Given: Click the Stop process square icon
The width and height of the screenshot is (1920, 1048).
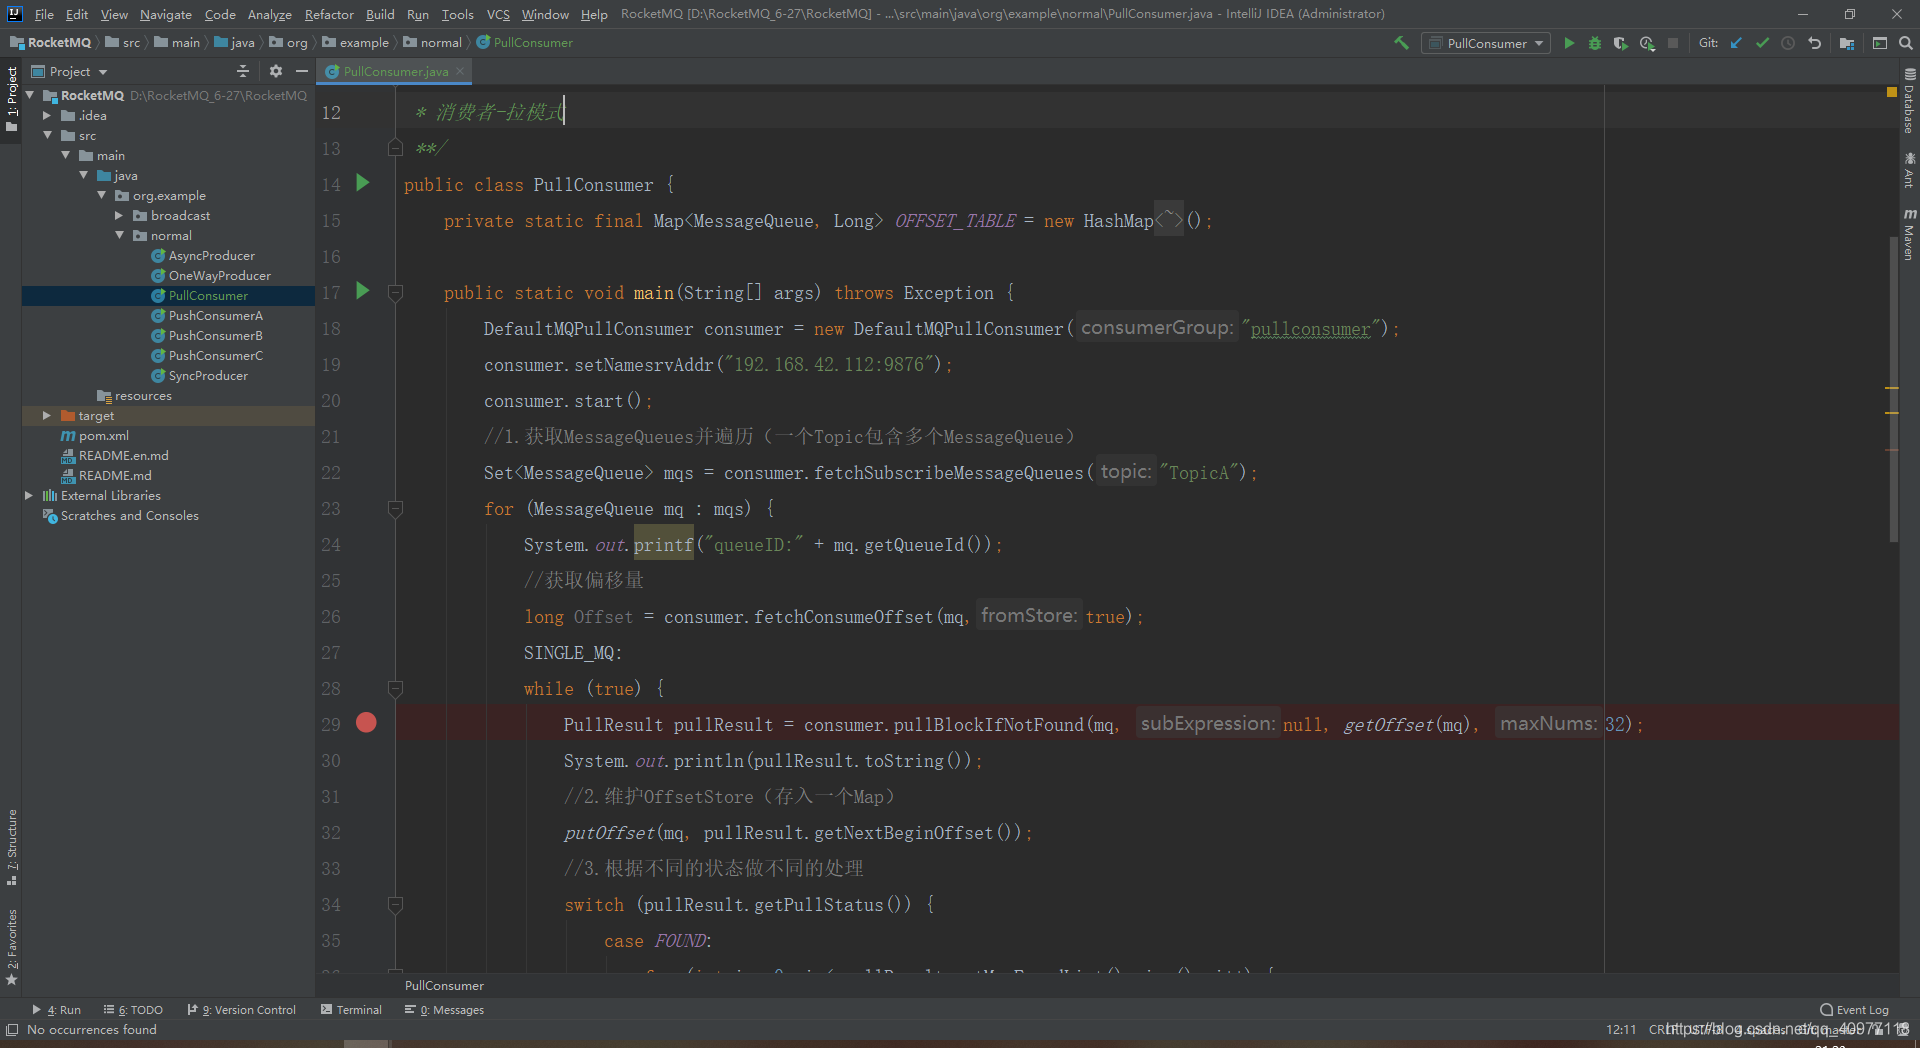Looking at the screenshot, I should pos(1673,43).
